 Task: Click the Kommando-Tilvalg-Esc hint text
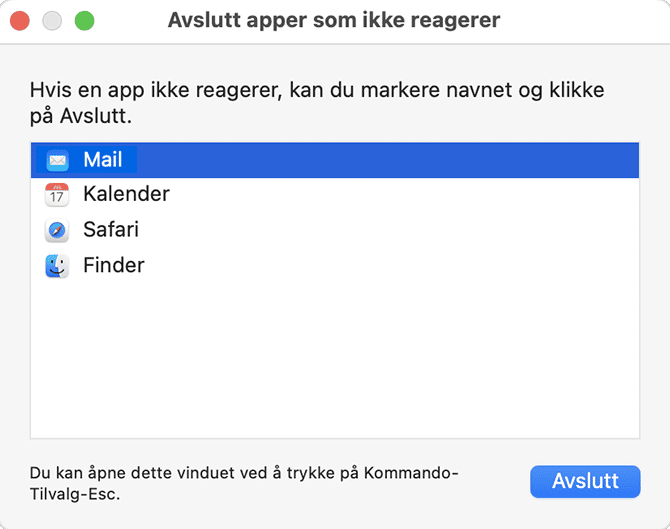pyautogui.click(x=244, y=483)
